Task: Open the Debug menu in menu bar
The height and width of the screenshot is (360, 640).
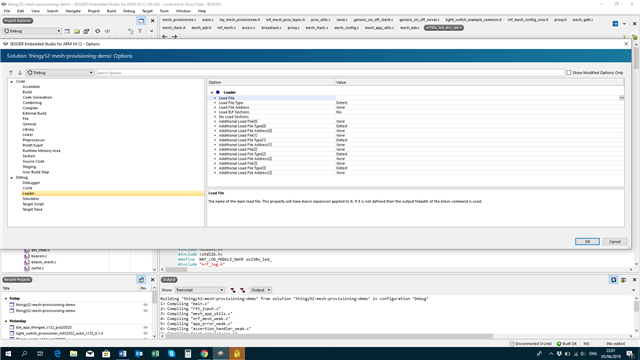Action: tap(129, 11)
